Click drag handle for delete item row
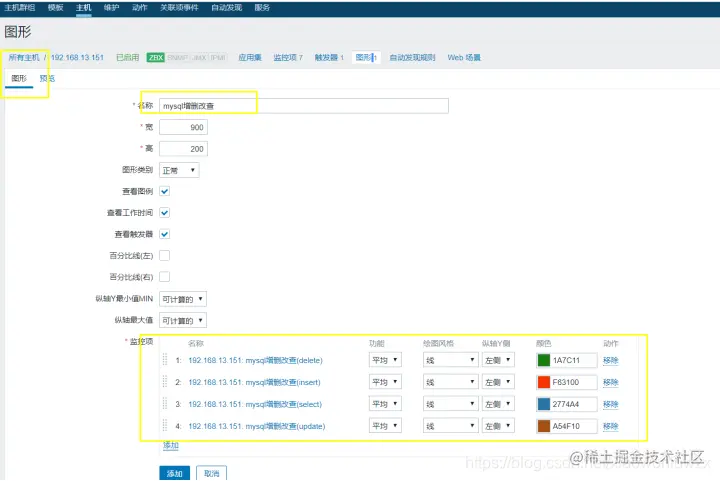The width and height of the screenshot is (720, 481). click(x=165, y=360)
